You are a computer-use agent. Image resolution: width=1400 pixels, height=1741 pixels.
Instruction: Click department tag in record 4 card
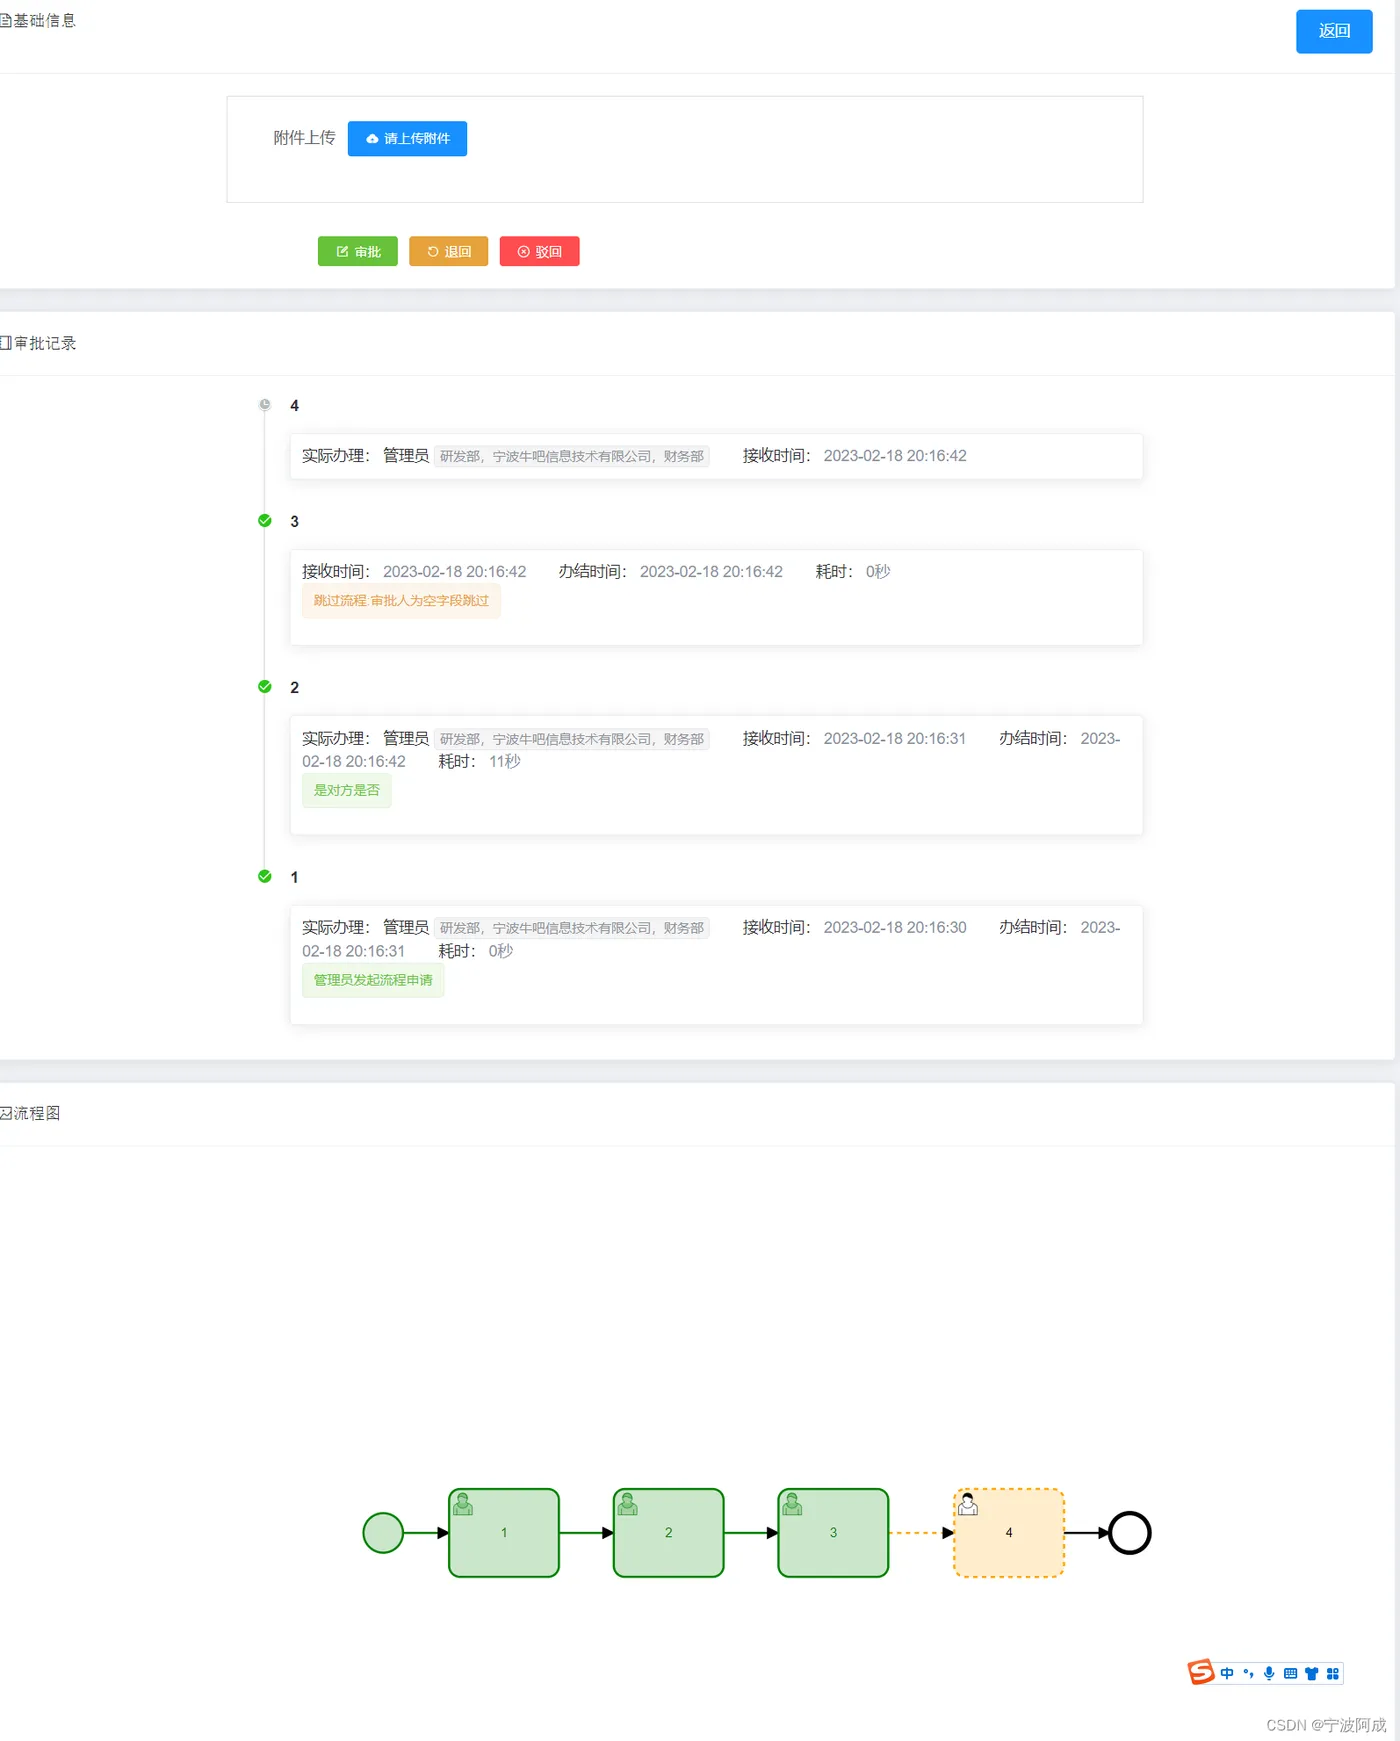[x=572, y=456]
